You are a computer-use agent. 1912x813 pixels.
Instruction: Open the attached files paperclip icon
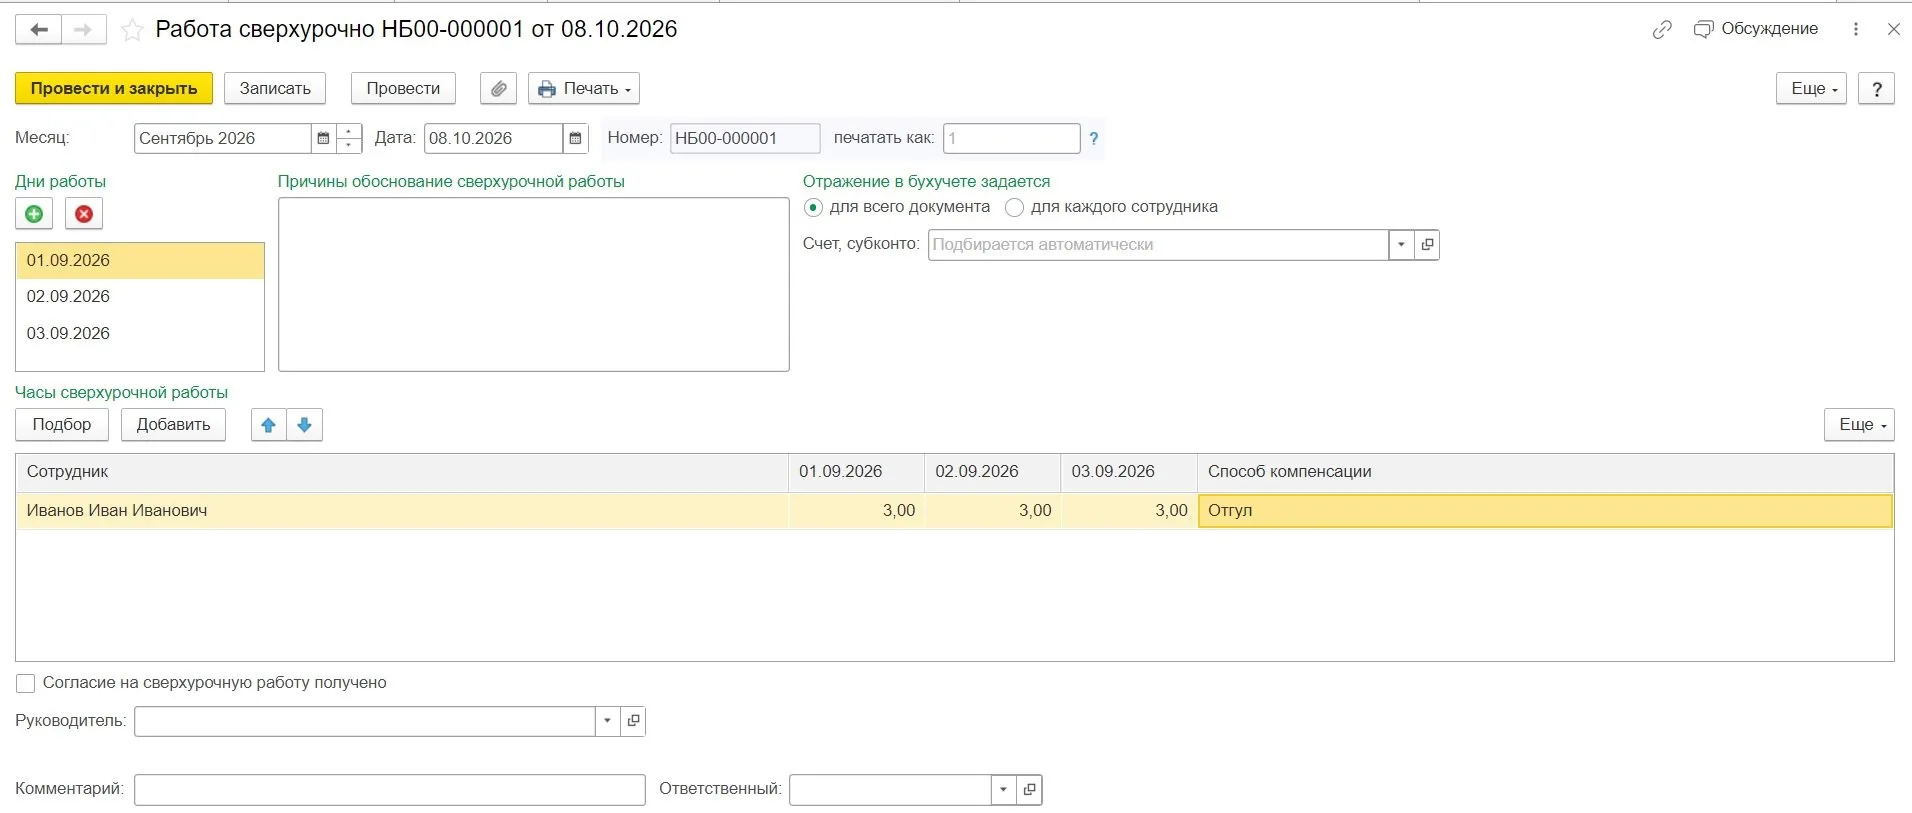point(498,88)
